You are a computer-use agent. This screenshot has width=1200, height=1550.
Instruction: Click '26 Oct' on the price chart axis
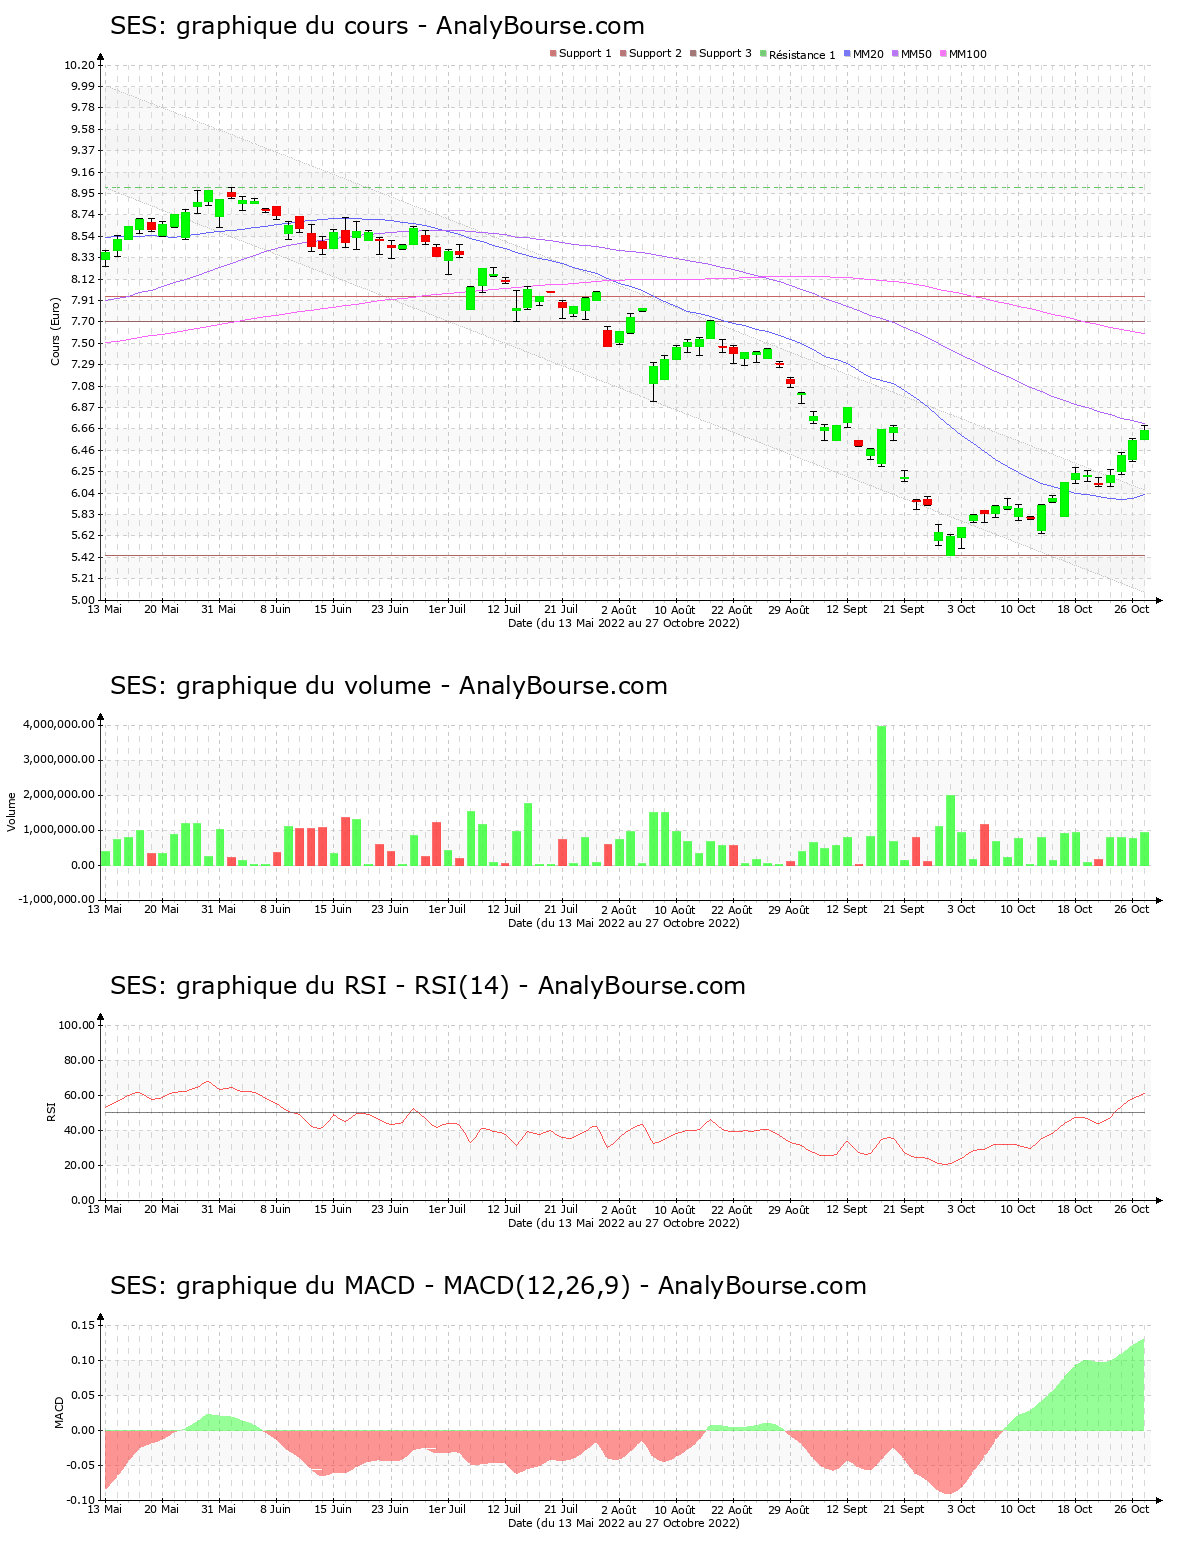pos(1133,609)
